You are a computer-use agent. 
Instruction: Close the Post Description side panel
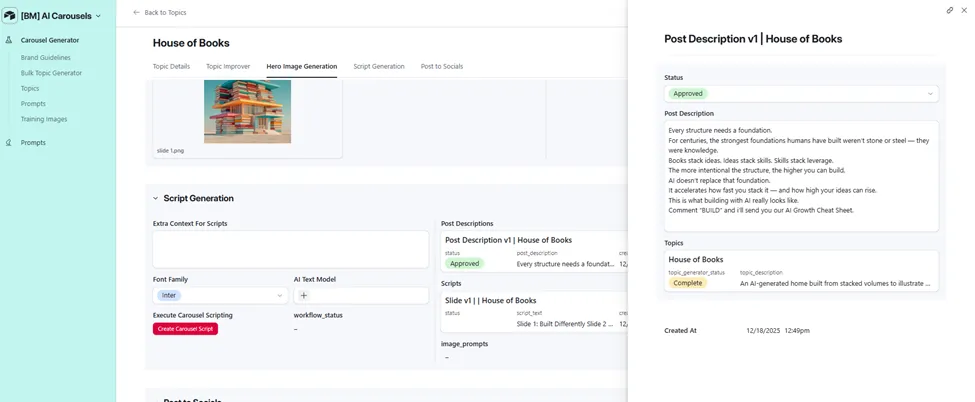point(964,10)
